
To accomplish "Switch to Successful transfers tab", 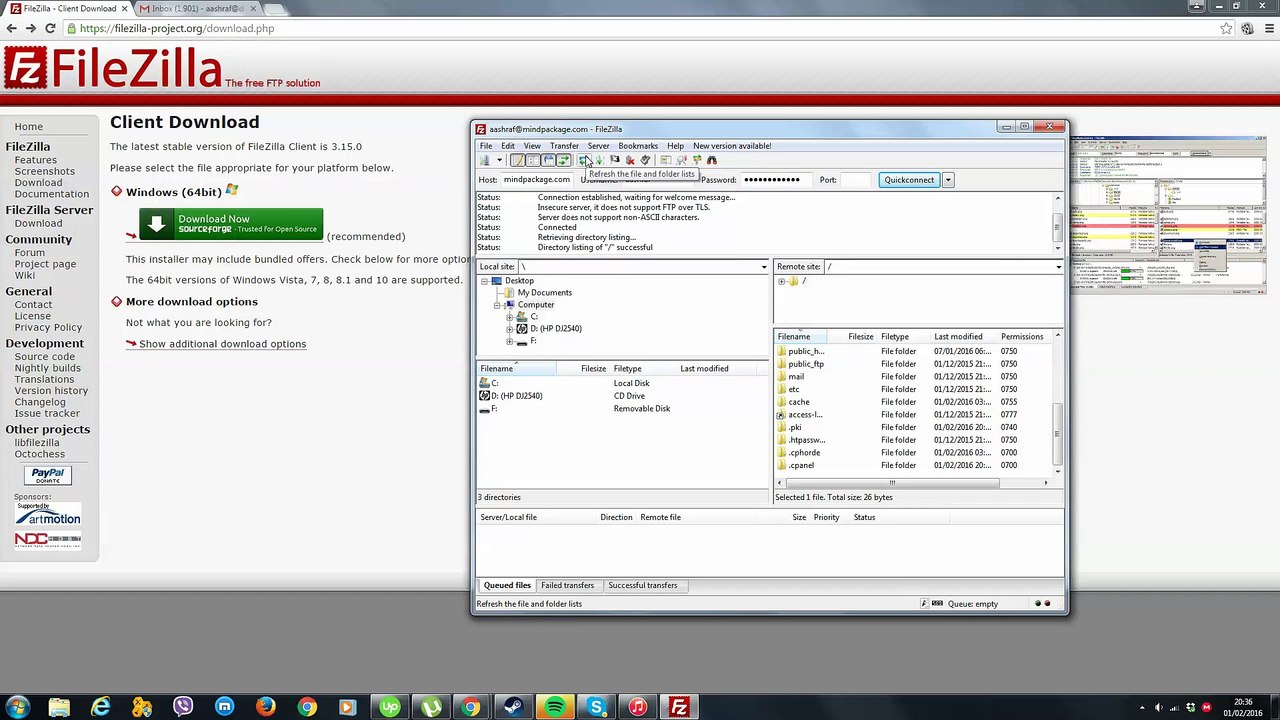I will coord(642,585).
